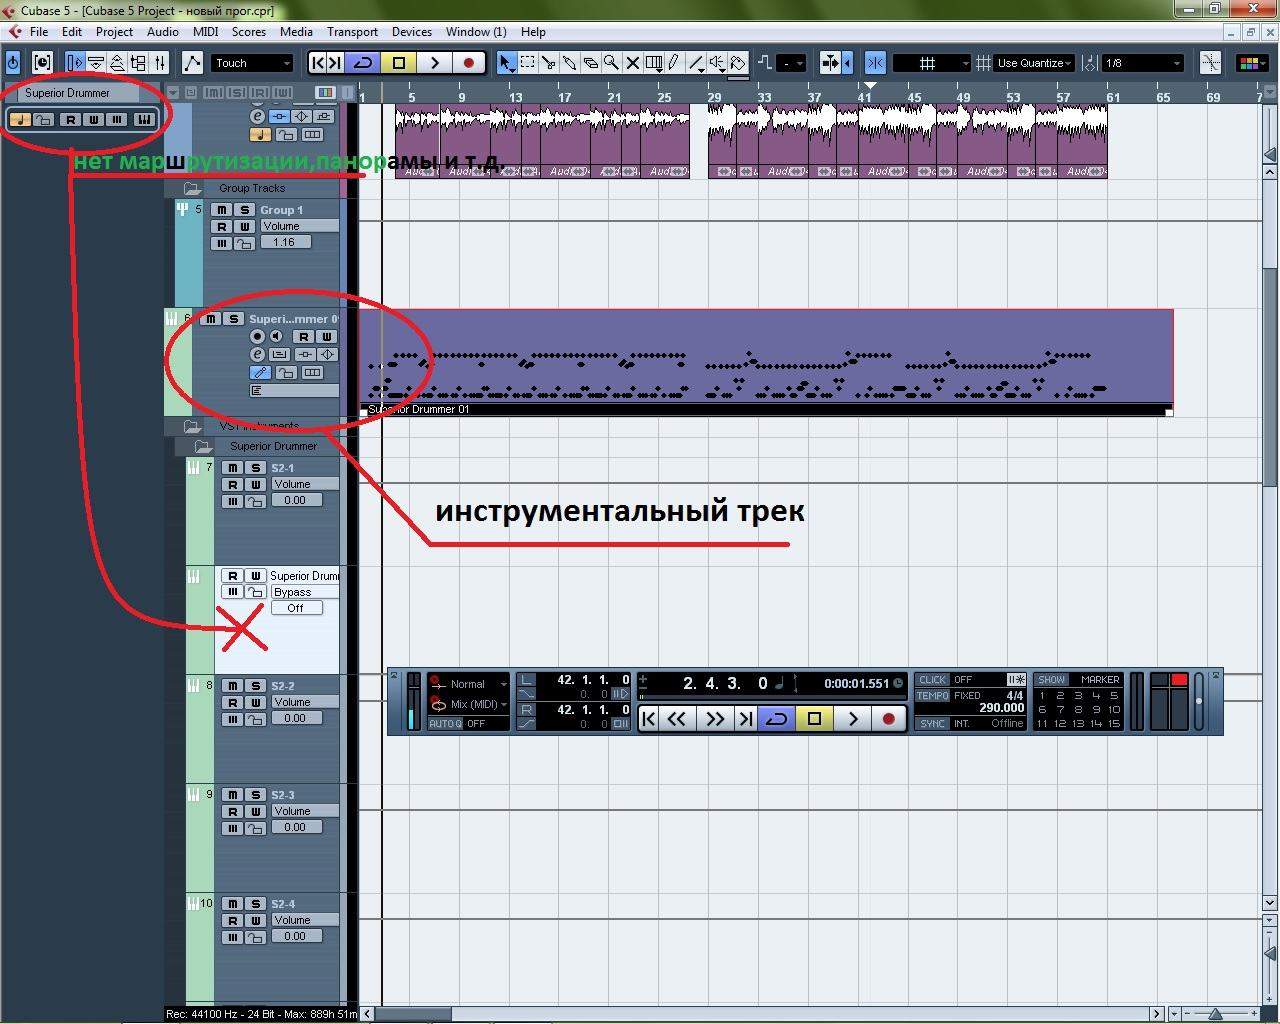Mute the S2-1 track
This screenshot has width=1280, height=1024.
click(232, 468)
